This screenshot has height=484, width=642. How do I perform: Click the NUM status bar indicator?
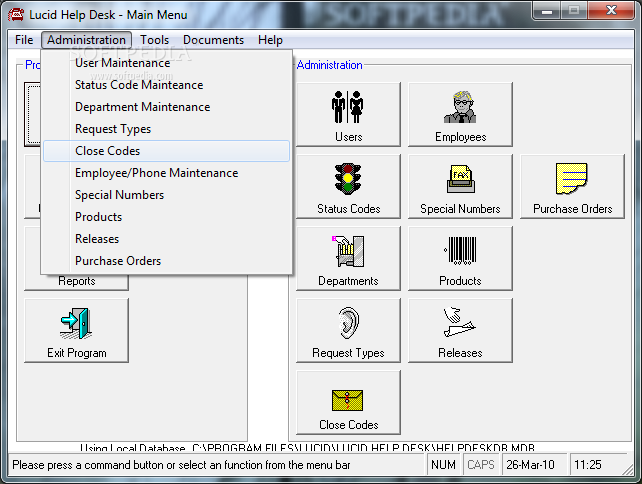(x=443, y=465)
